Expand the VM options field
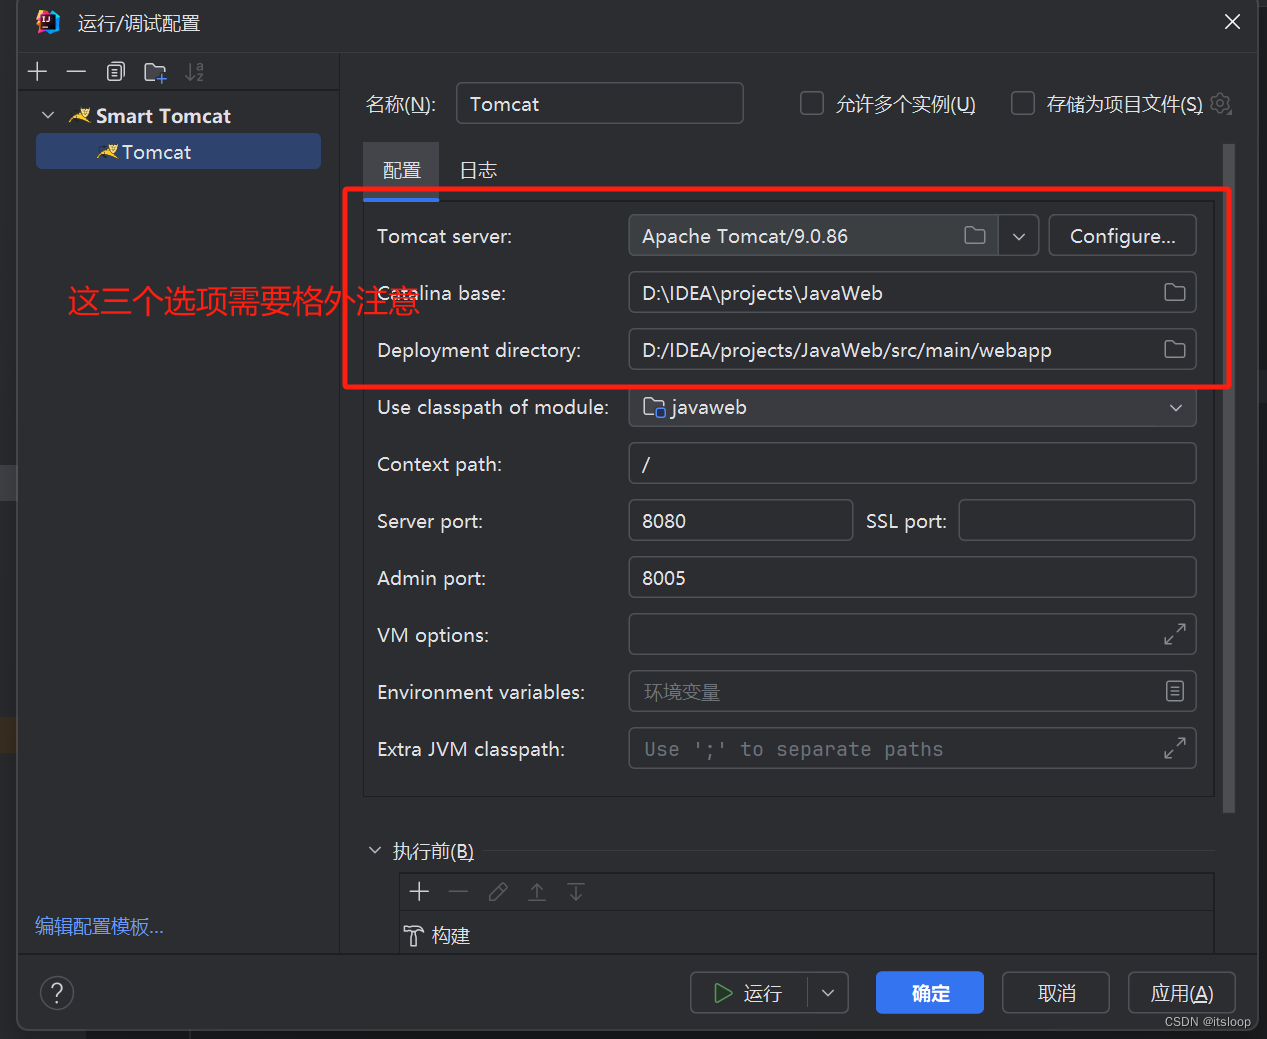 click(x=1175, y=634)
